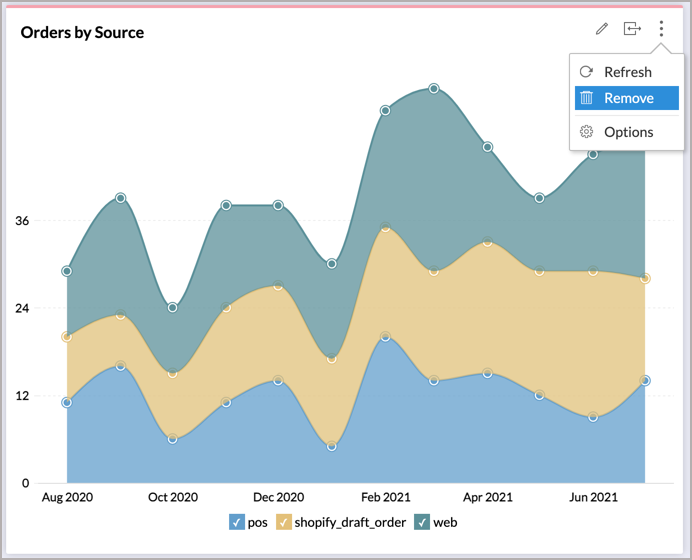Open the three-dot more options menu
This screenshot has height=560, width=692.
[x=661, y=29]
